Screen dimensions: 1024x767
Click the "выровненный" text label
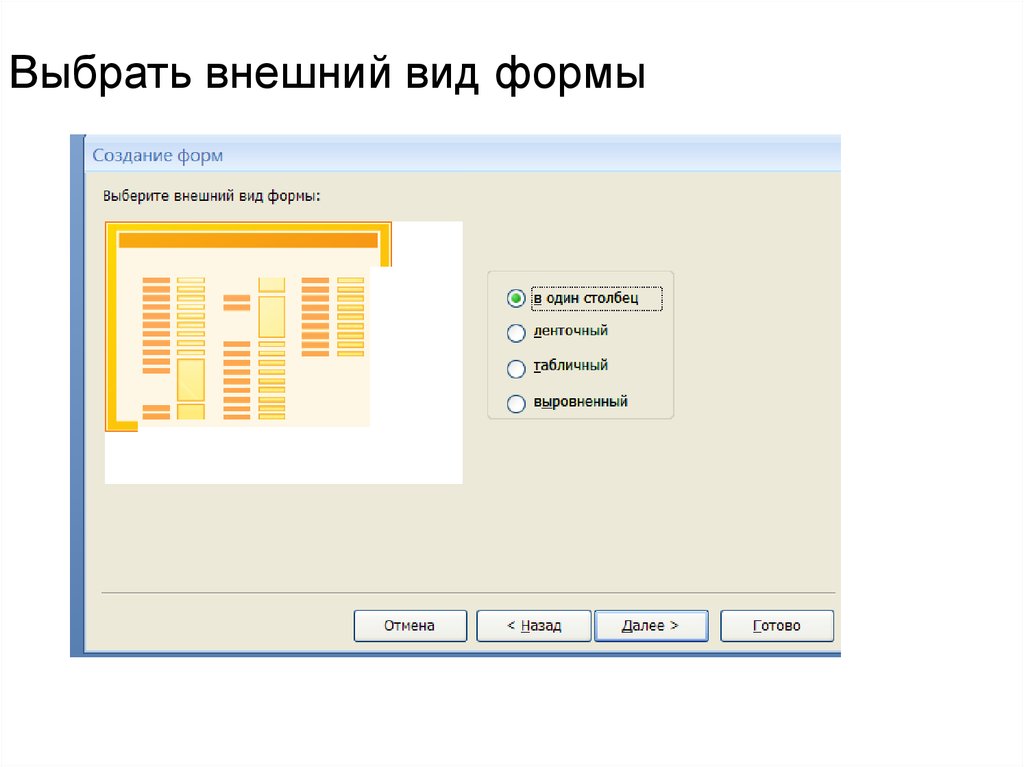[x=580, y=402]
